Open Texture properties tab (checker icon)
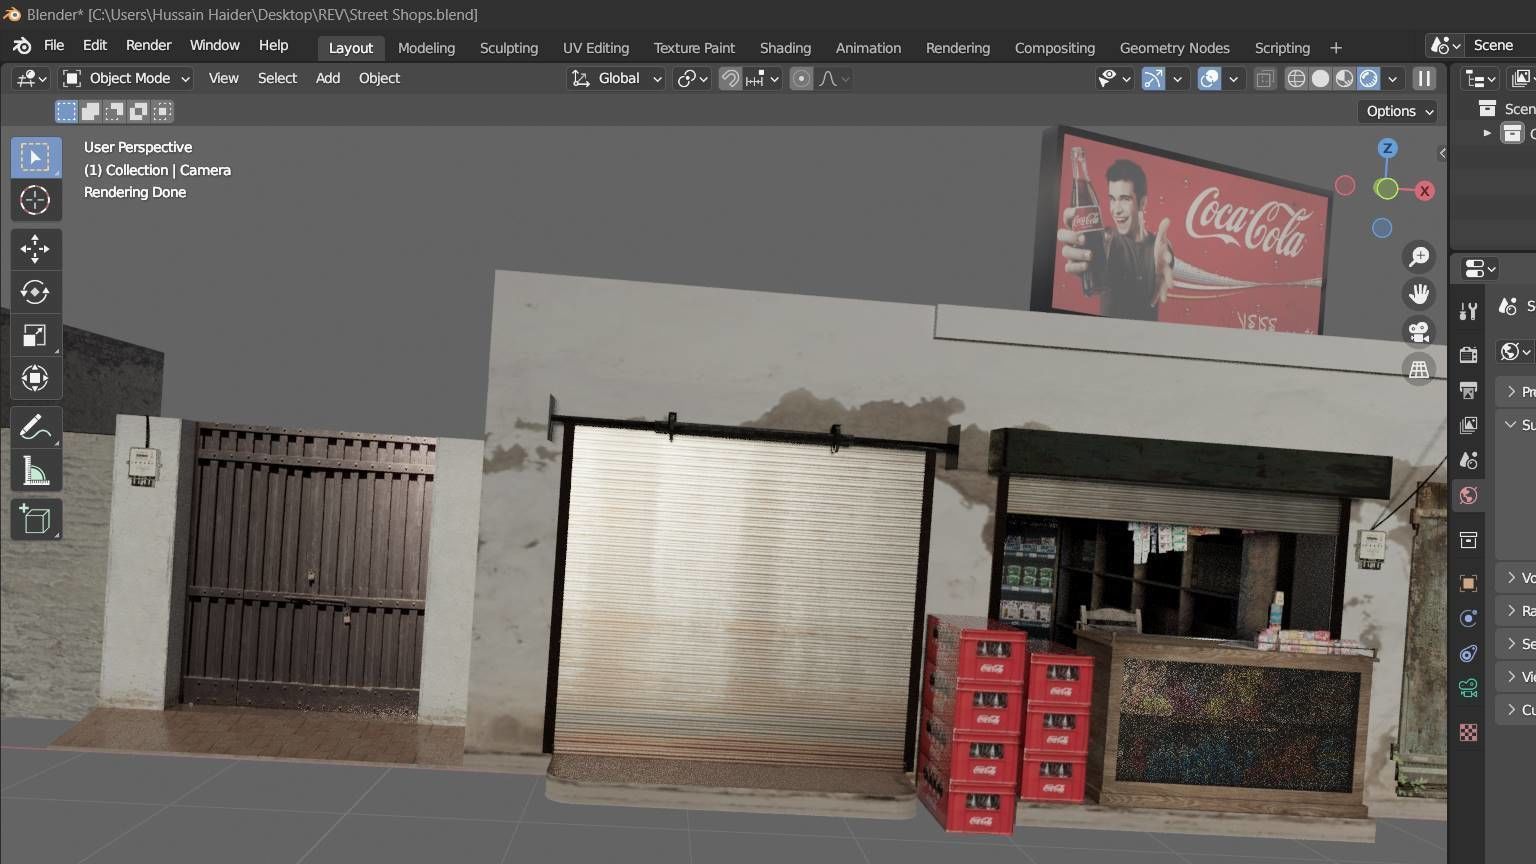Image resolution: width=1536 pixels, height=864 pixels. pyautogui.click(x=1468, y=732)
